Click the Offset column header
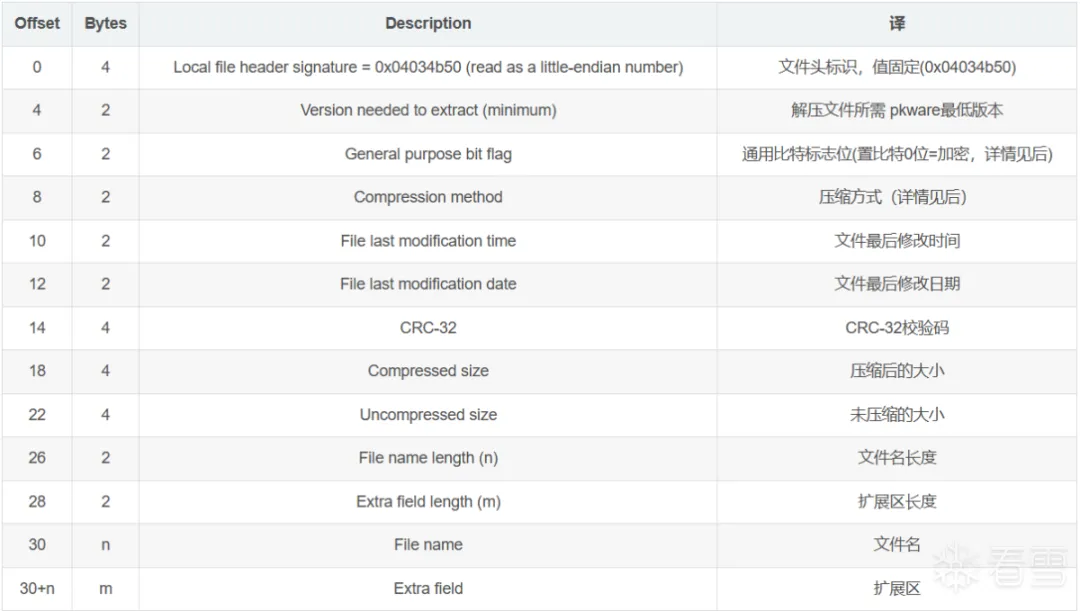This screenshot has width=1080, height=611. click(x=37, y=23)
